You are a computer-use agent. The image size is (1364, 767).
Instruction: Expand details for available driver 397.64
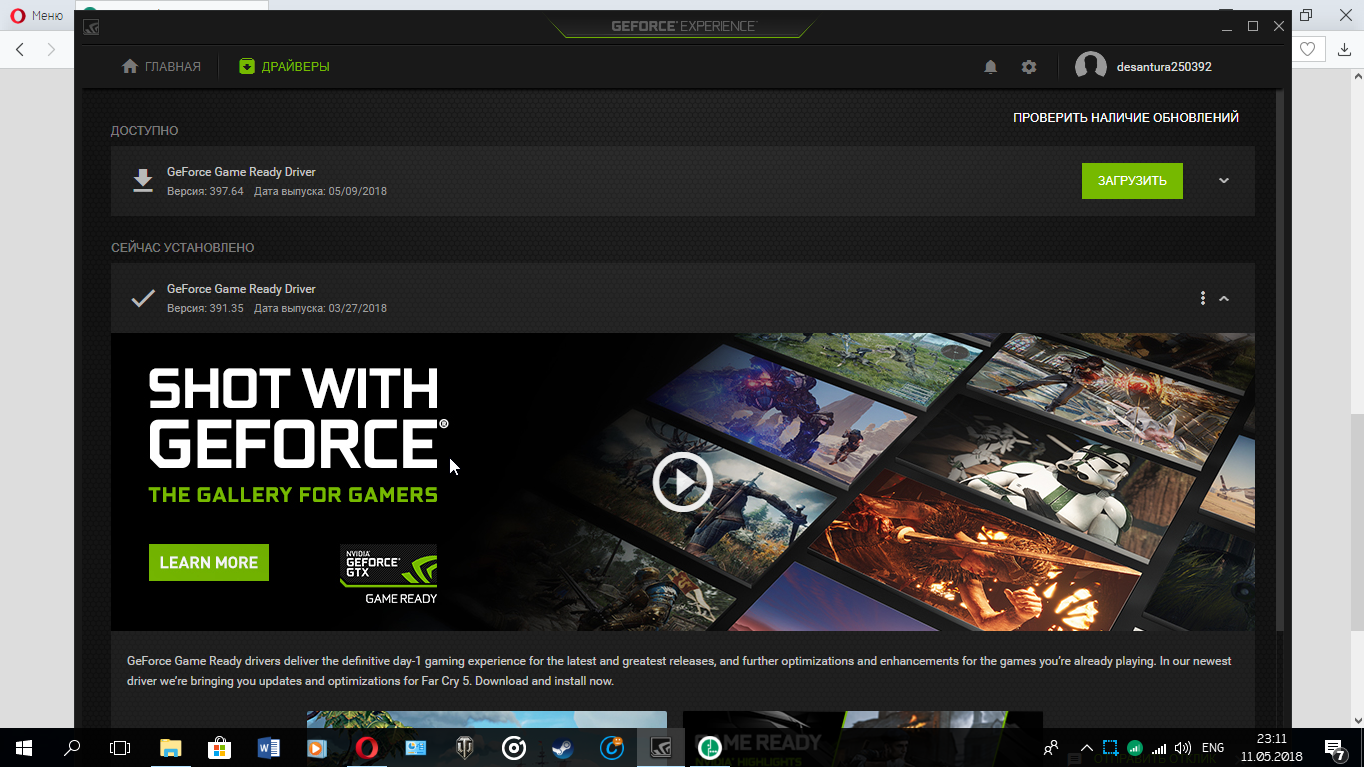pos(1224,181)
